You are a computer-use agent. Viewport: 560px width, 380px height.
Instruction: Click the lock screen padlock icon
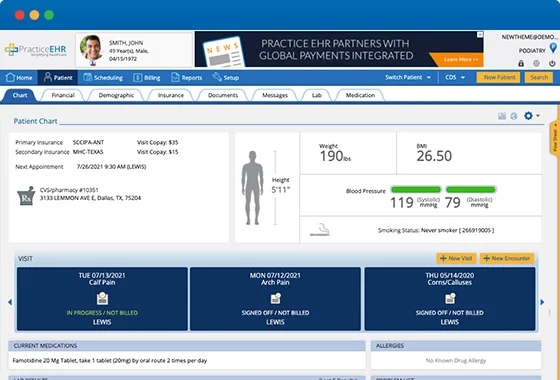[521, 64]
